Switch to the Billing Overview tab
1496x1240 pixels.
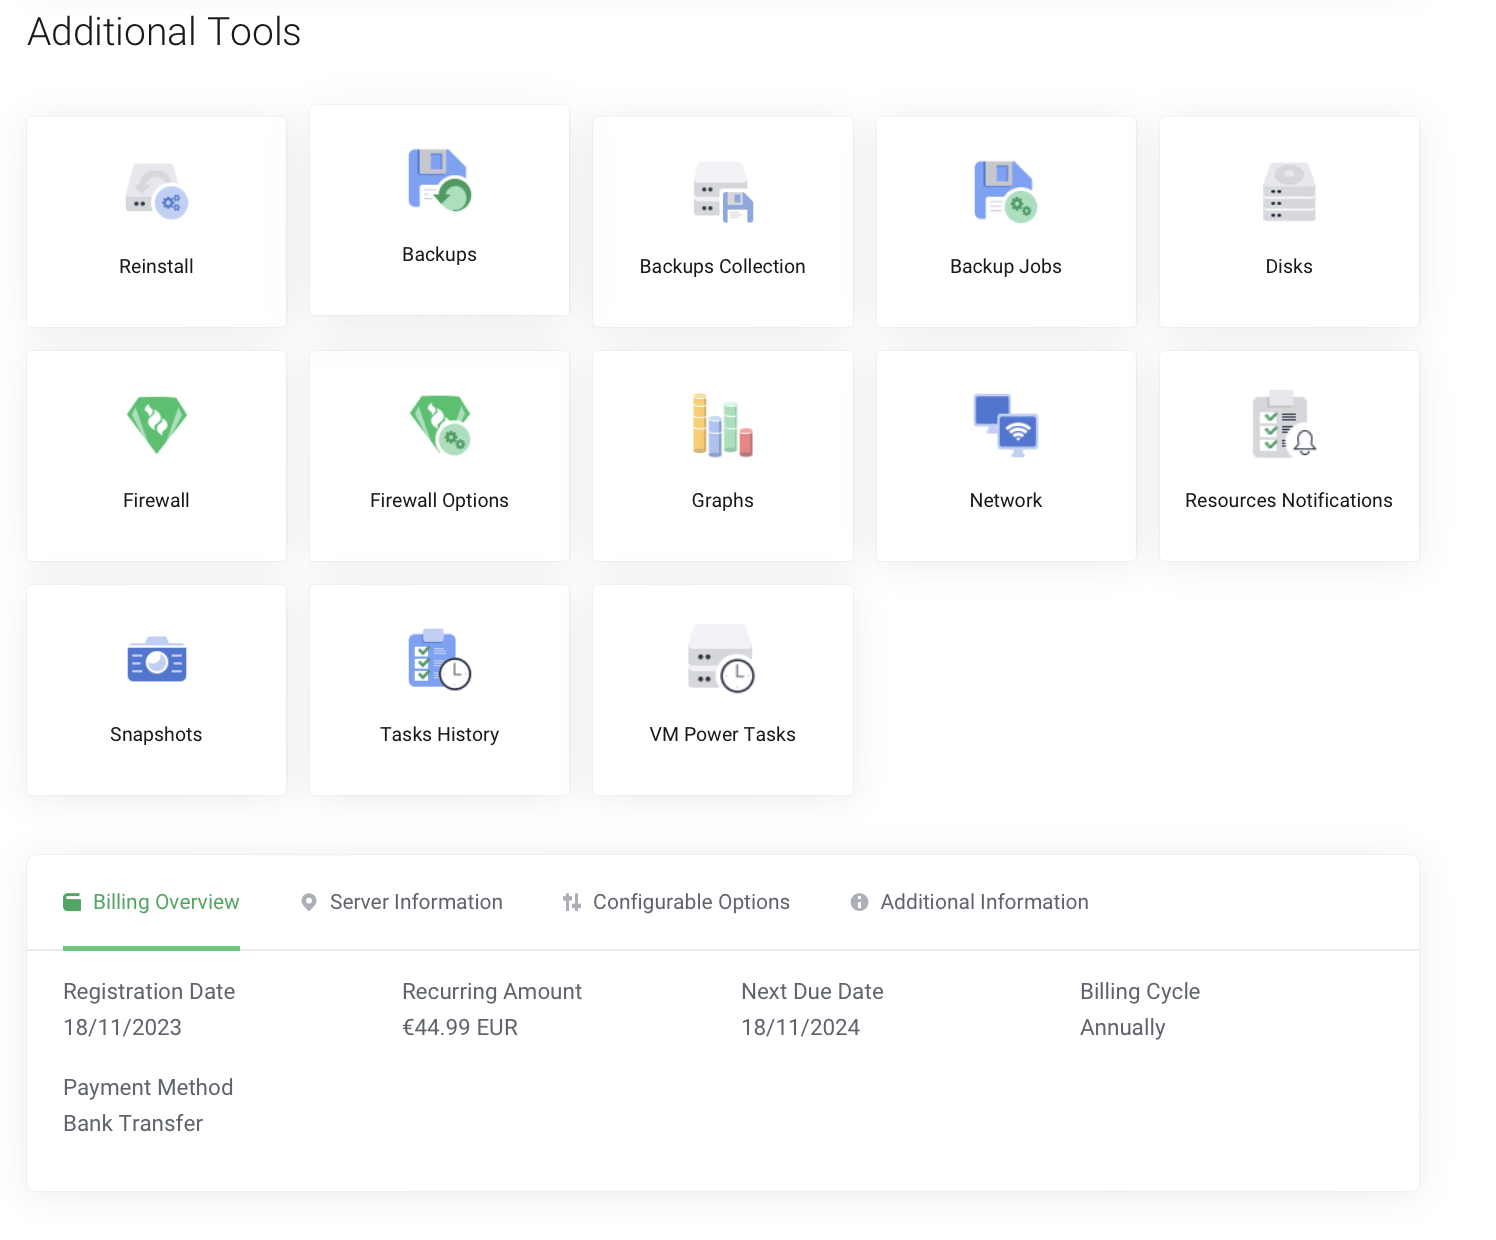(152, 902)
